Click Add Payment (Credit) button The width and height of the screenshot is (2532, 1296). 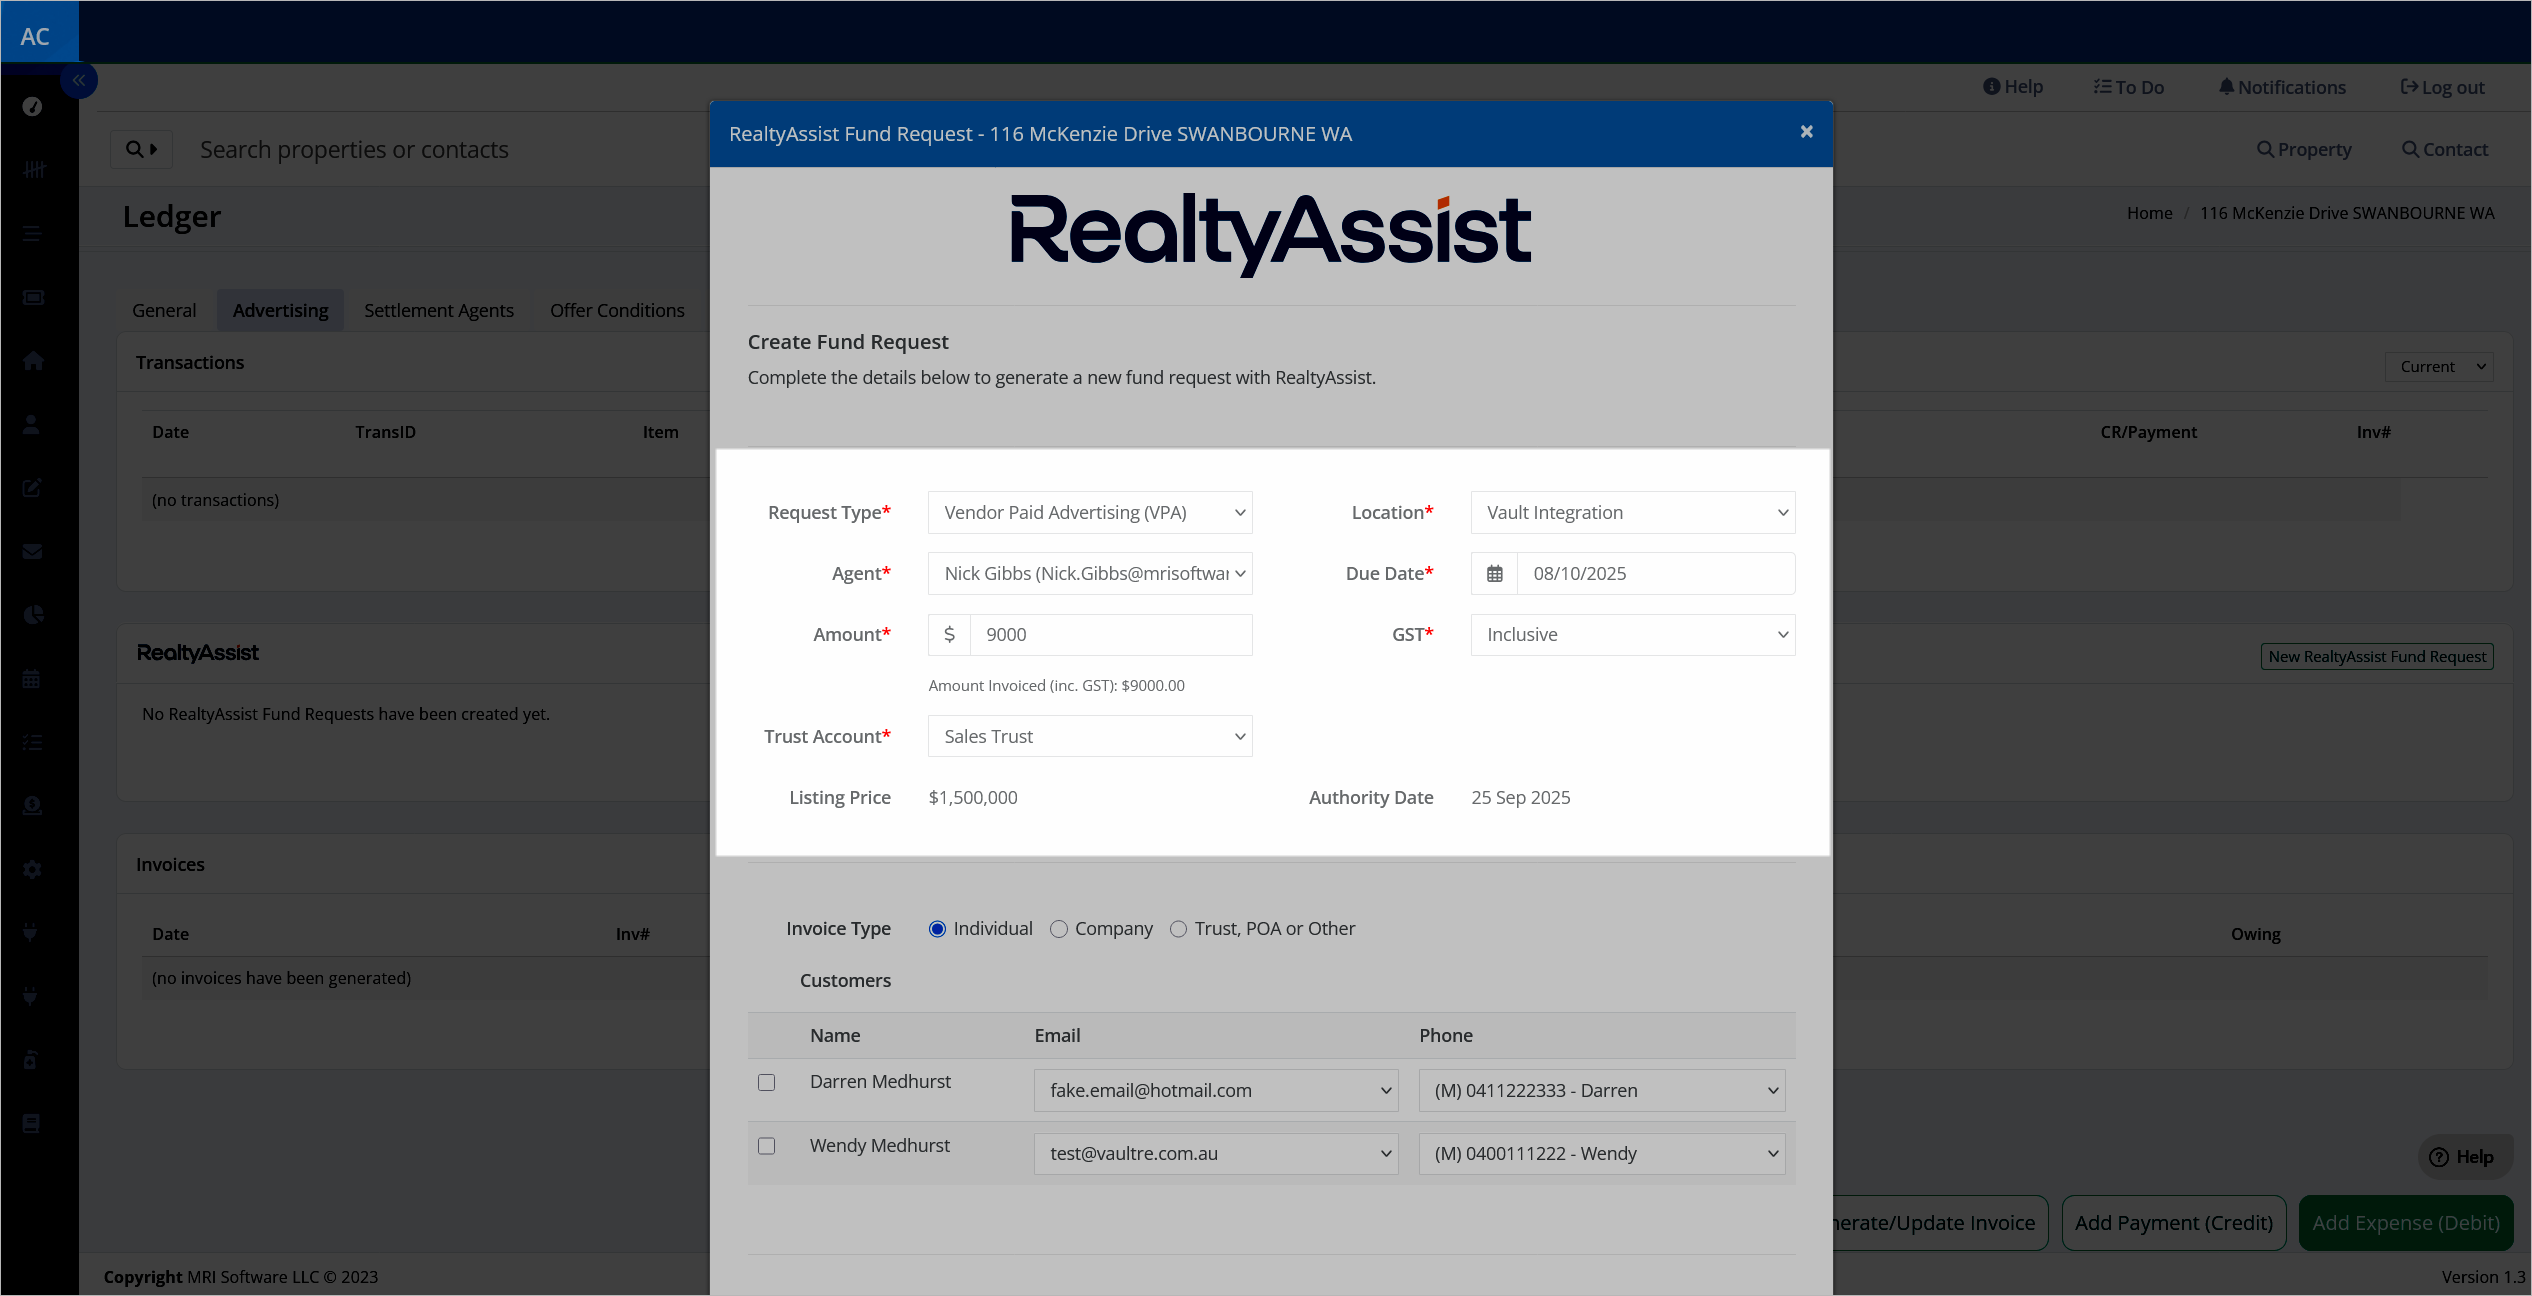point(2174,1223)
